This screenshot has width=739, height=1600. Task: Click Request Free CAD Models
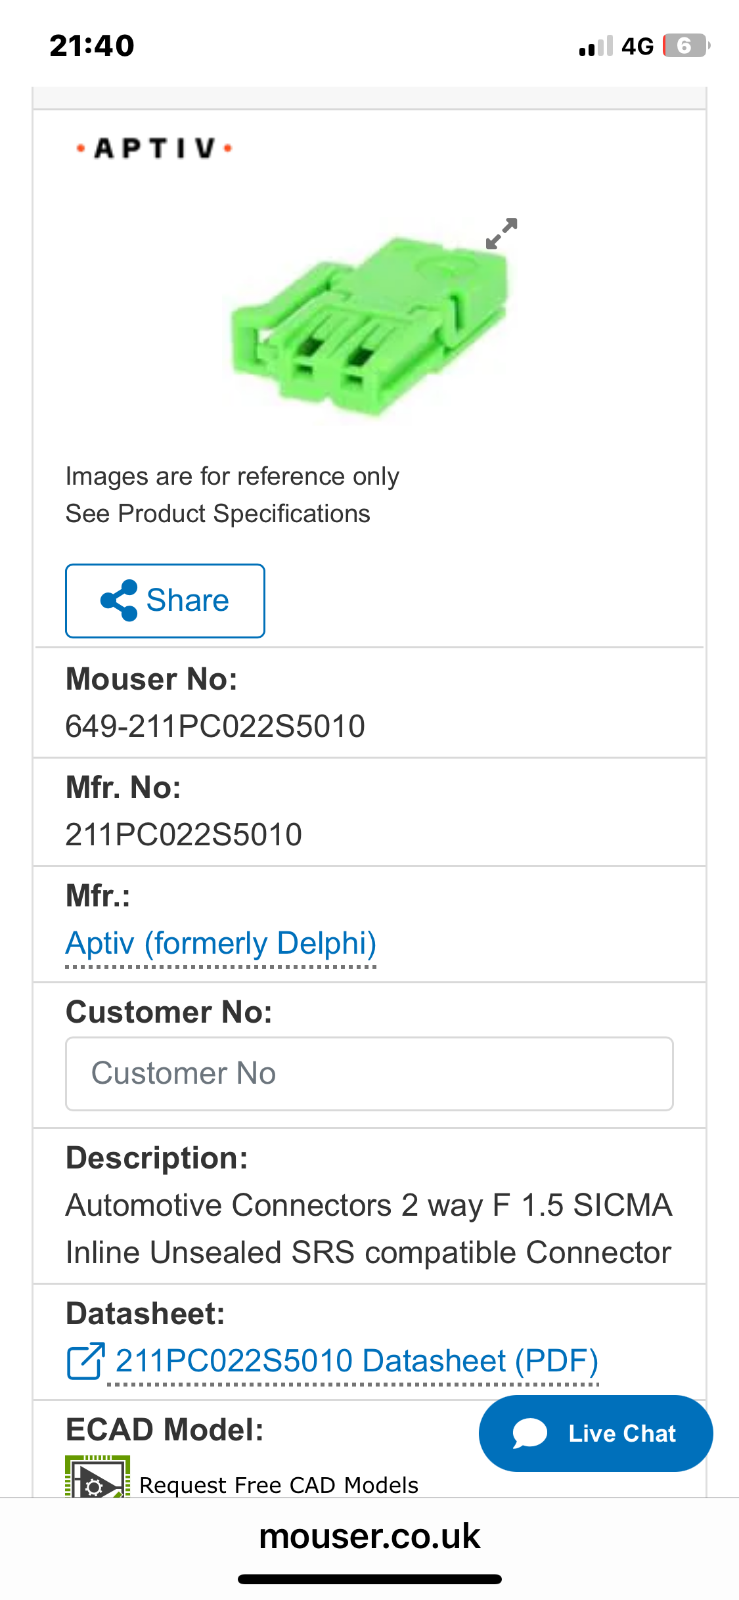click(279, 1485)
